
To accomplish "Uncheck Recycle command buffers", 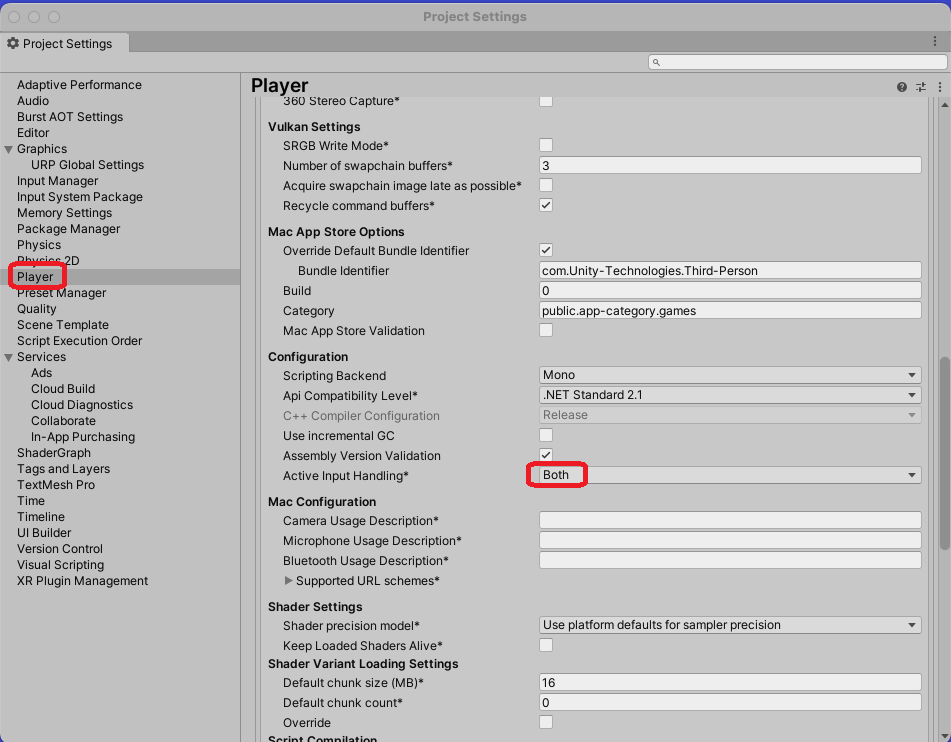I will (546, 206).
